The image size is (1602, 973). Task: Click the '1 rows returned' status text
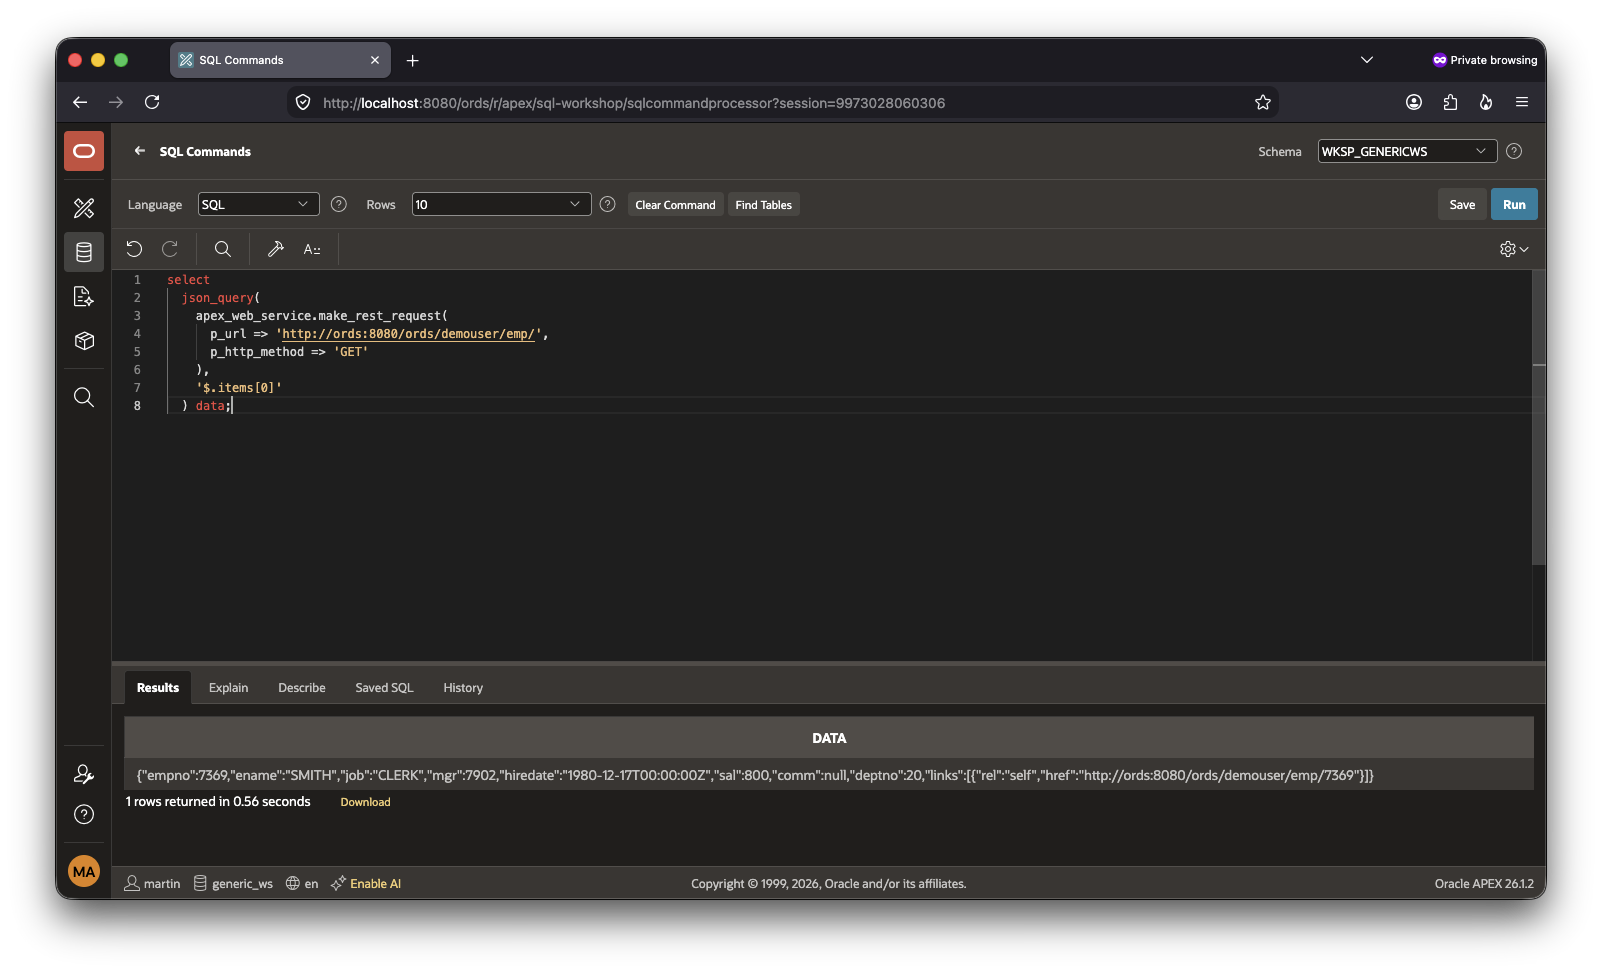pyautogui.click(x=218, y=802)
